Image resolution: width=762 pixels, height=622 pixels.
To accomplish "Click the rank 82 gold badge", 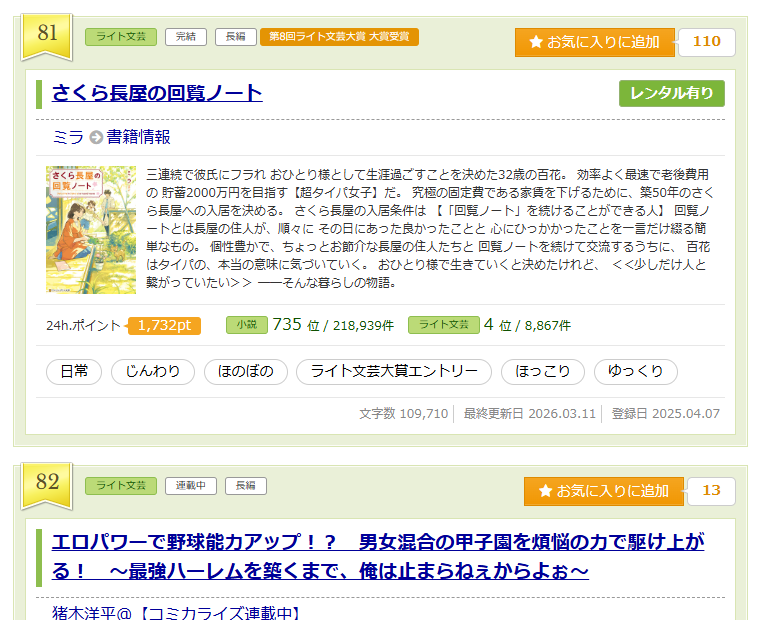I will (x=47, y=483).
